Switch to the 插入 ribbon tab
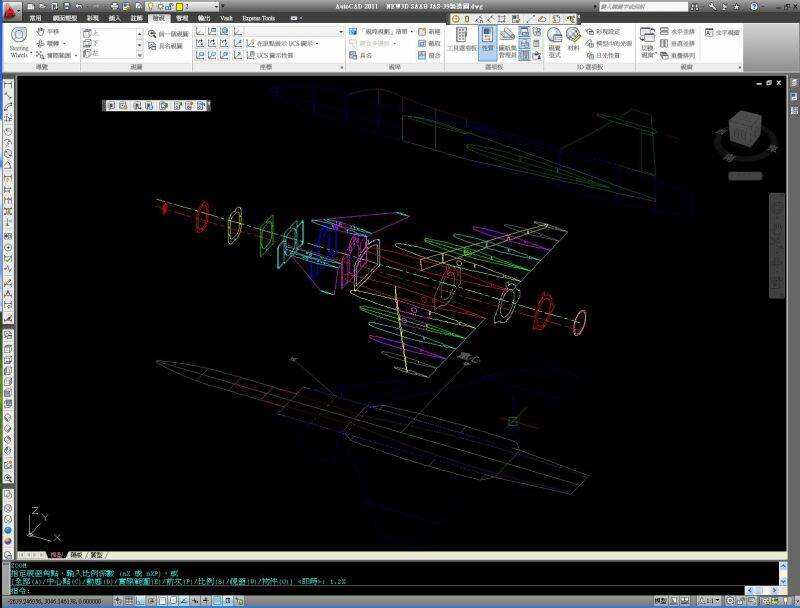The width and height of the screenshot is (800, 608). (x=114, y=18)
